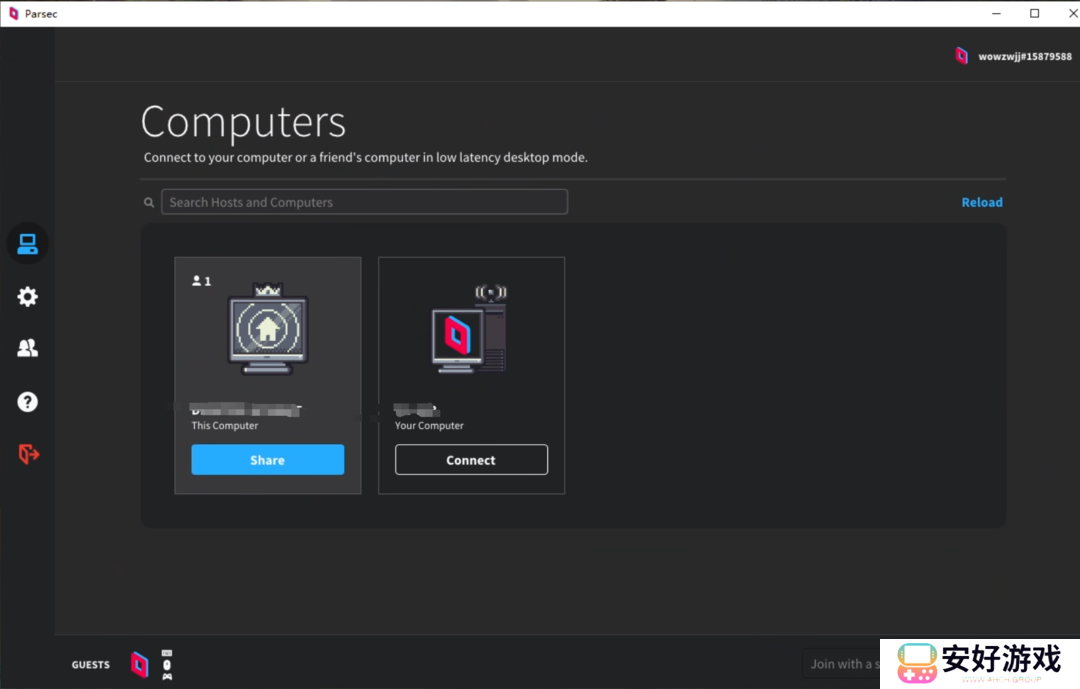Toggle guest gamepad permission icon

pyautogui.click(x=167, y=676)
